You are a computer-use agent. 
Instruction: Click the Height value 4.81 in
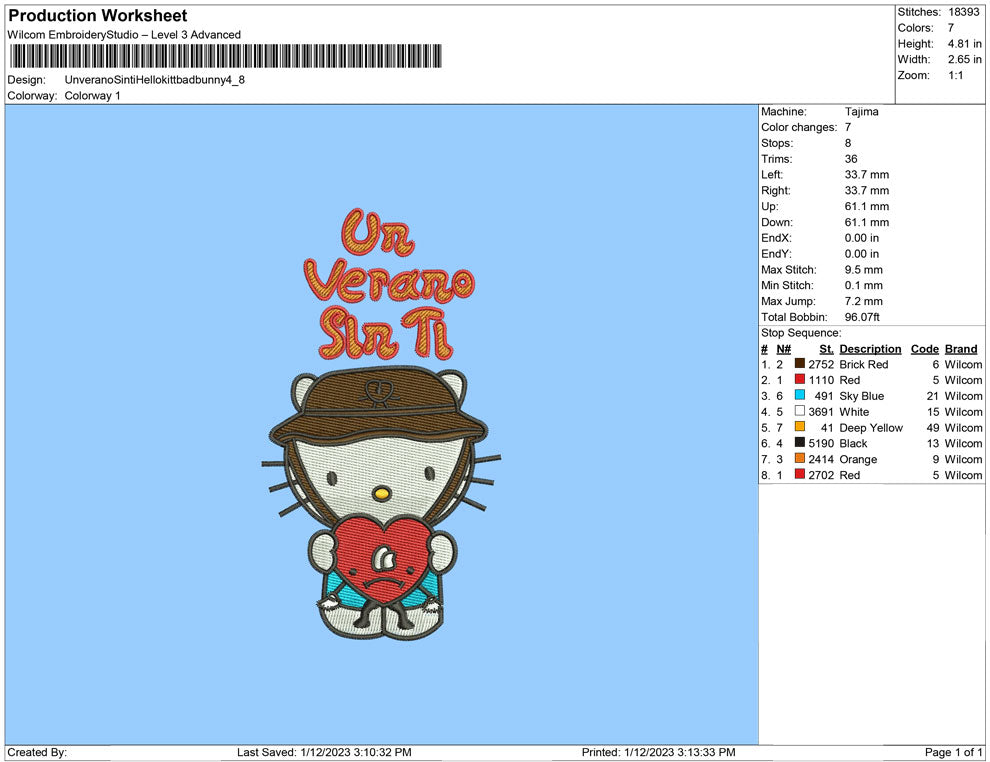[x=964, y=44]
